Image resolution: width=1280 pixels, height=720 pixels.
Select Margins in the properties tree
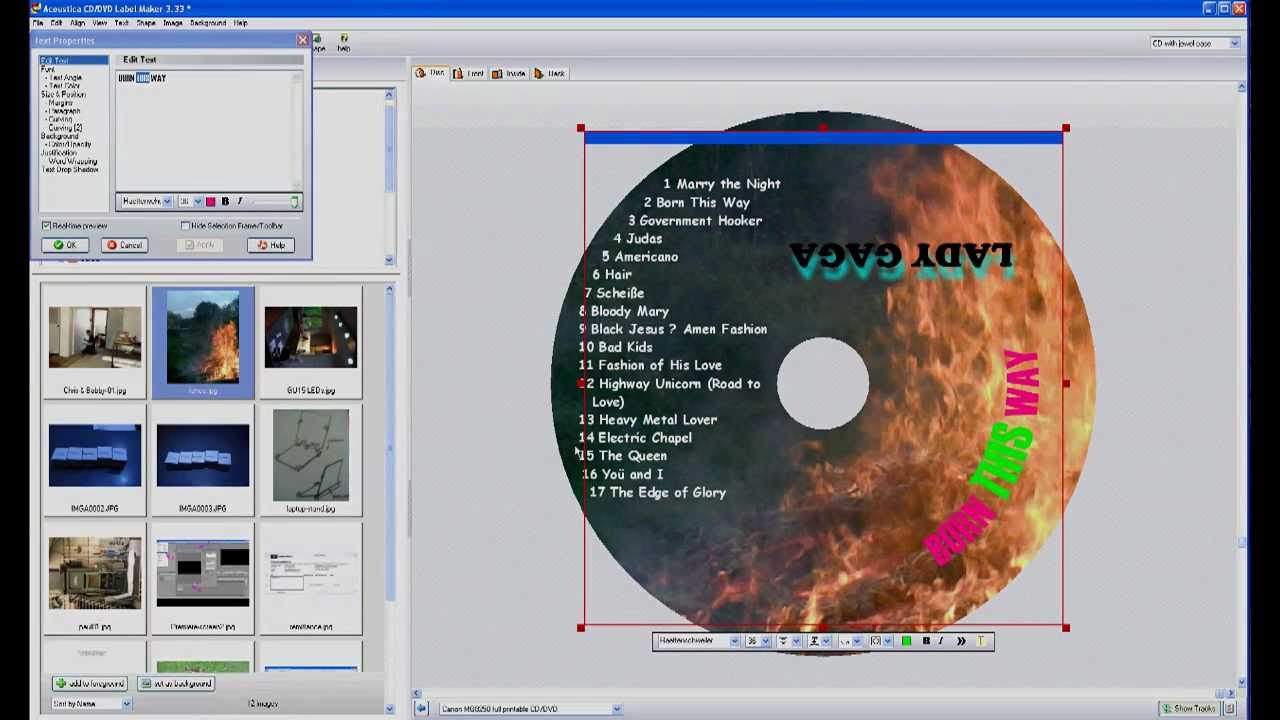(60, 103)
